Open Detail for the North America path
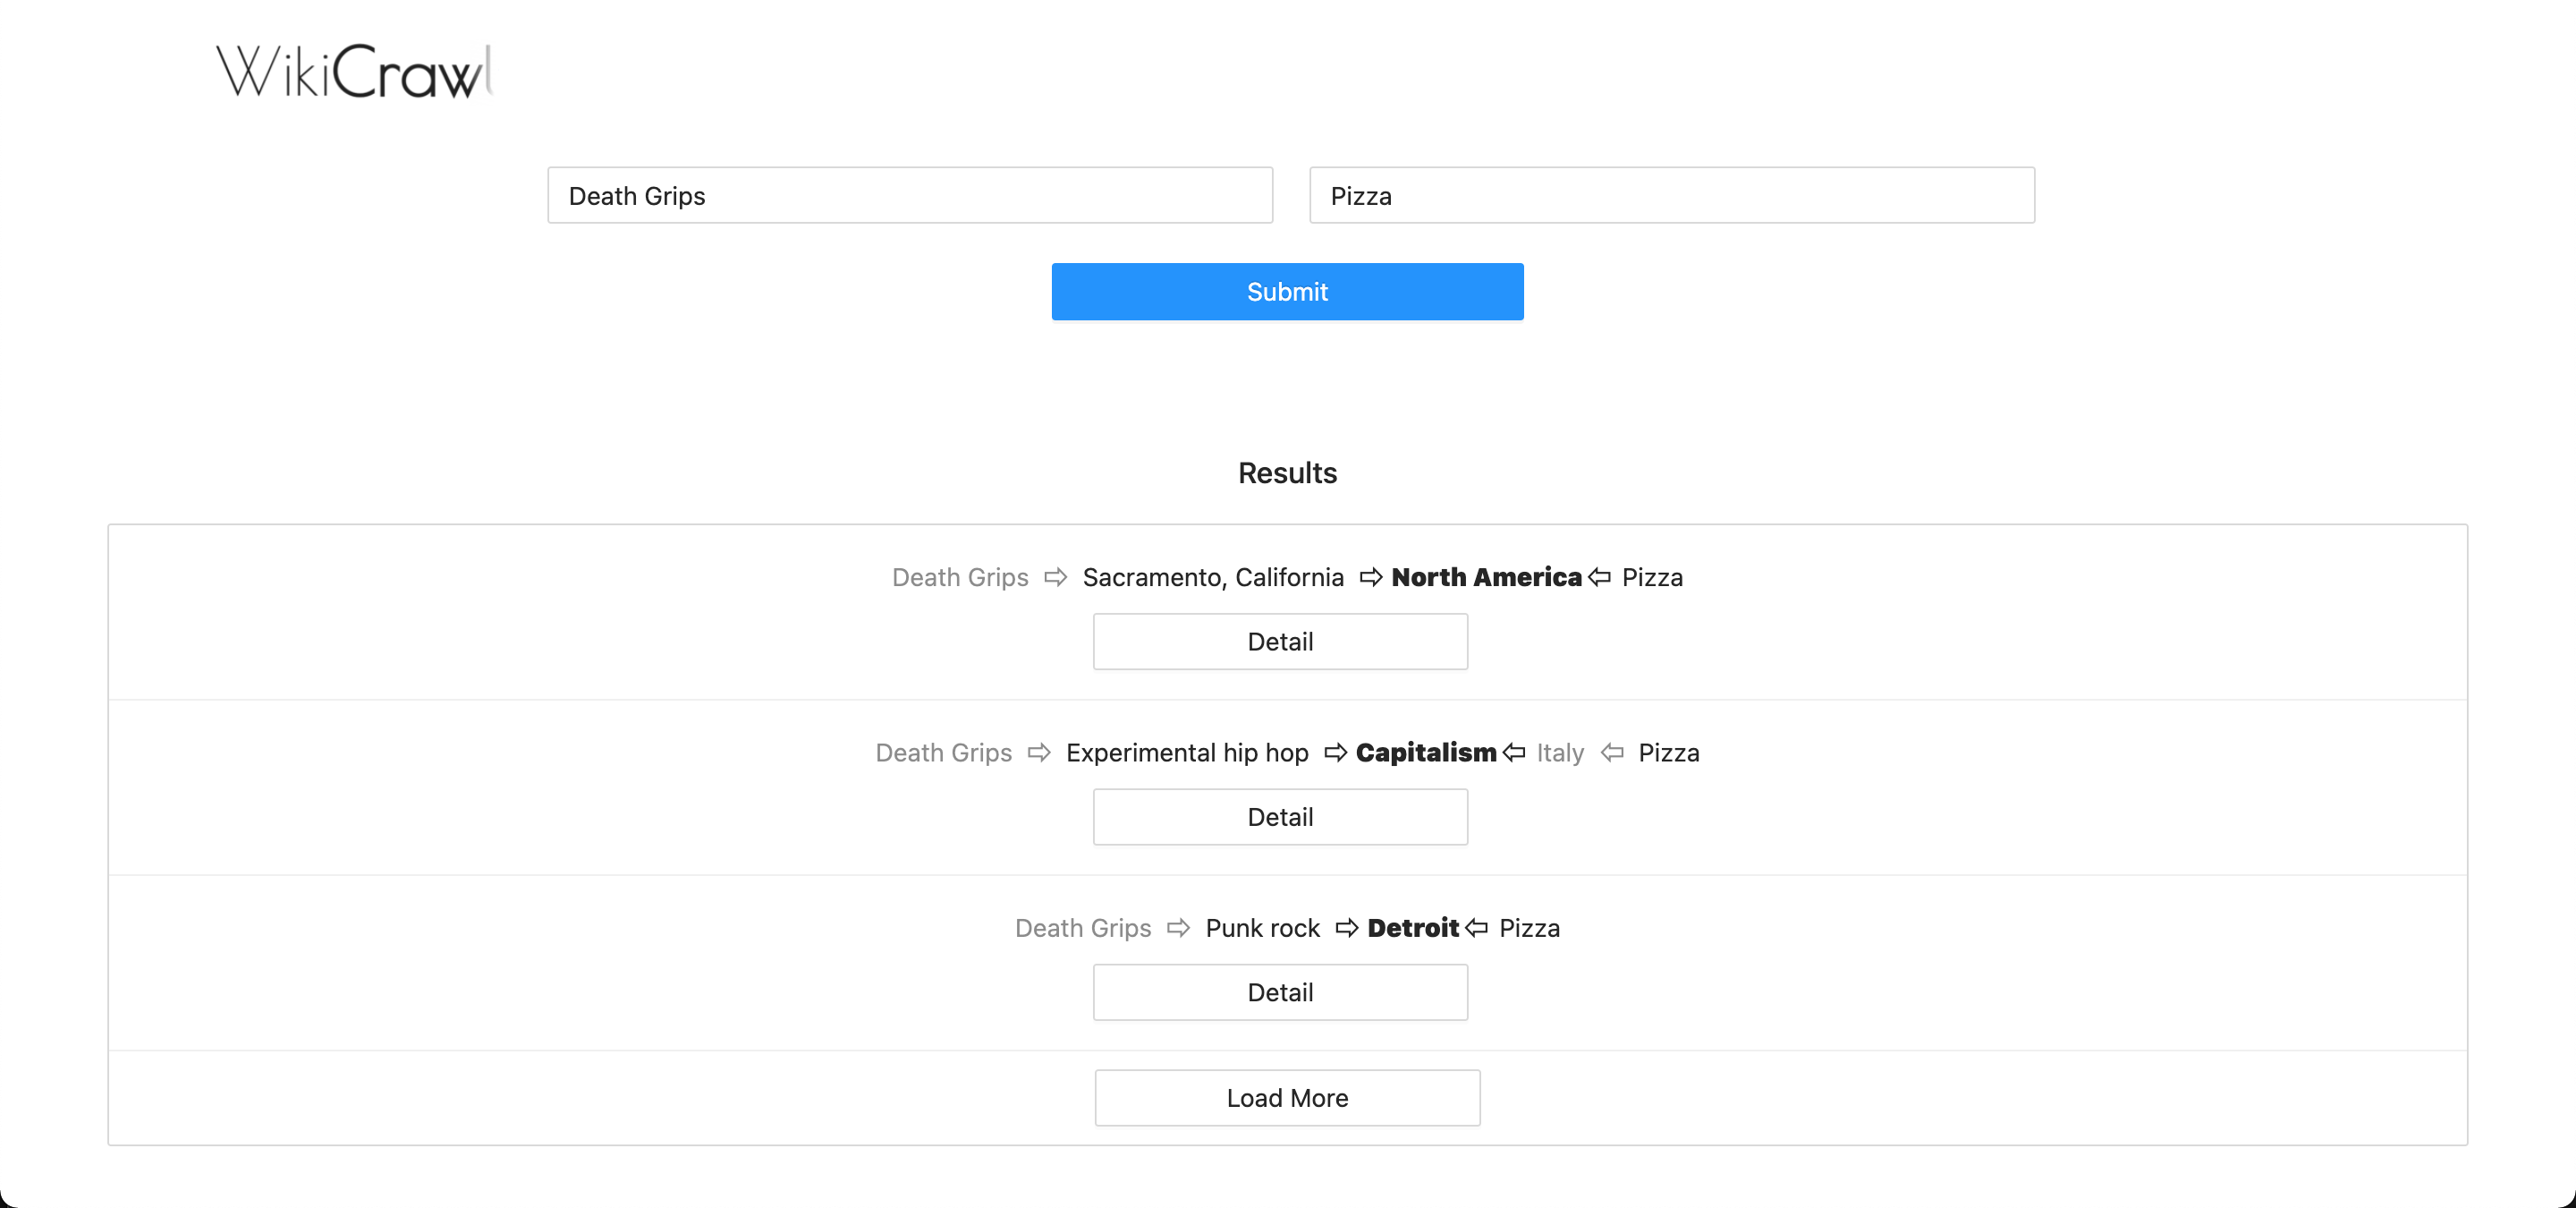Screen dimensions: 2576x1208 click(1280, 641)
